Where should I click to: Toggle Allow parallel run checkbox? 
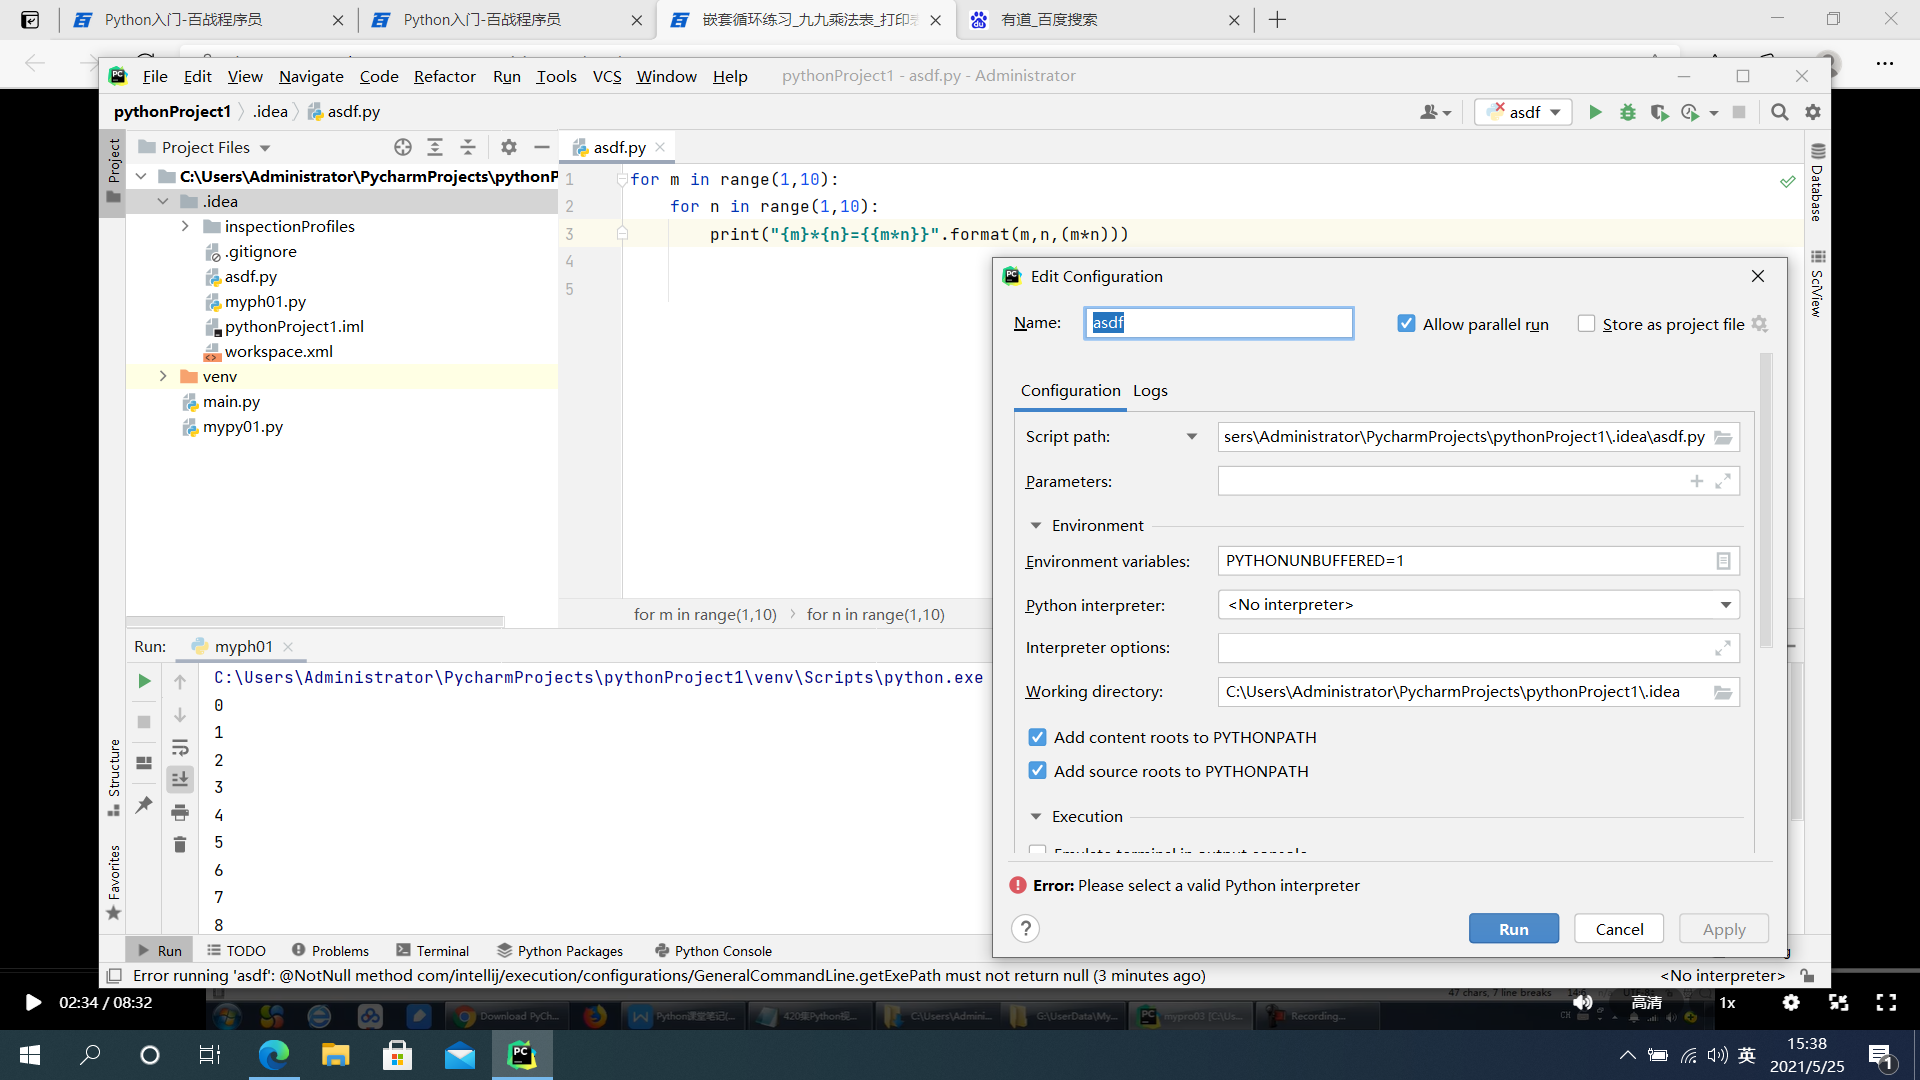click(x=1406, y=324)
